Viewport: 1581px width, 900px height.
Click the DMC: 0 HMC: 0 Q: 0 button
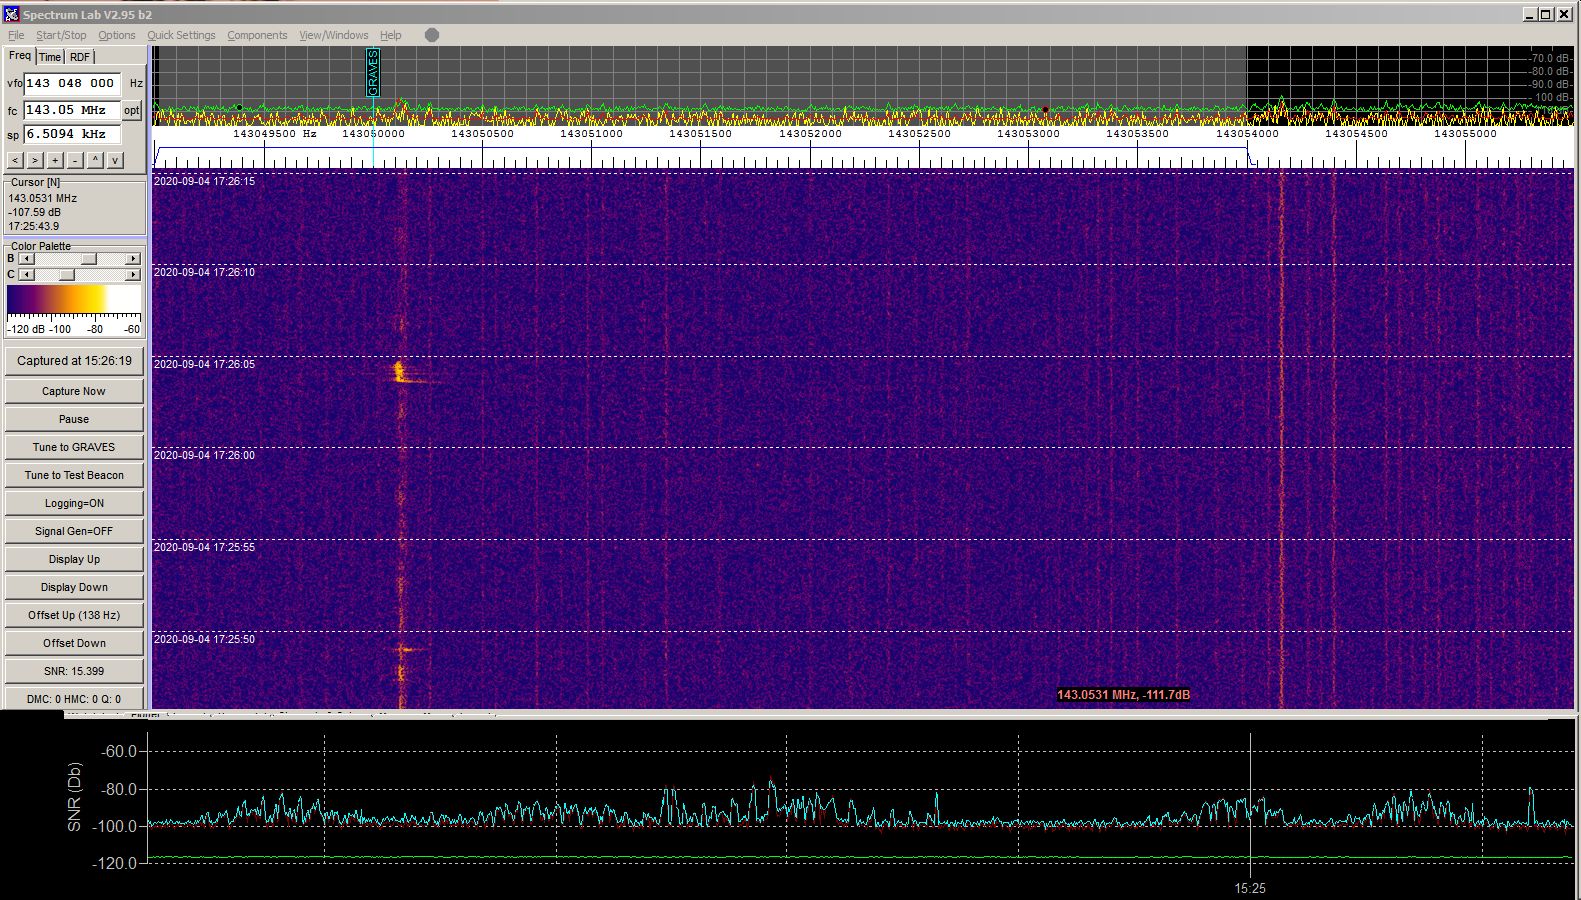point(74,699)
